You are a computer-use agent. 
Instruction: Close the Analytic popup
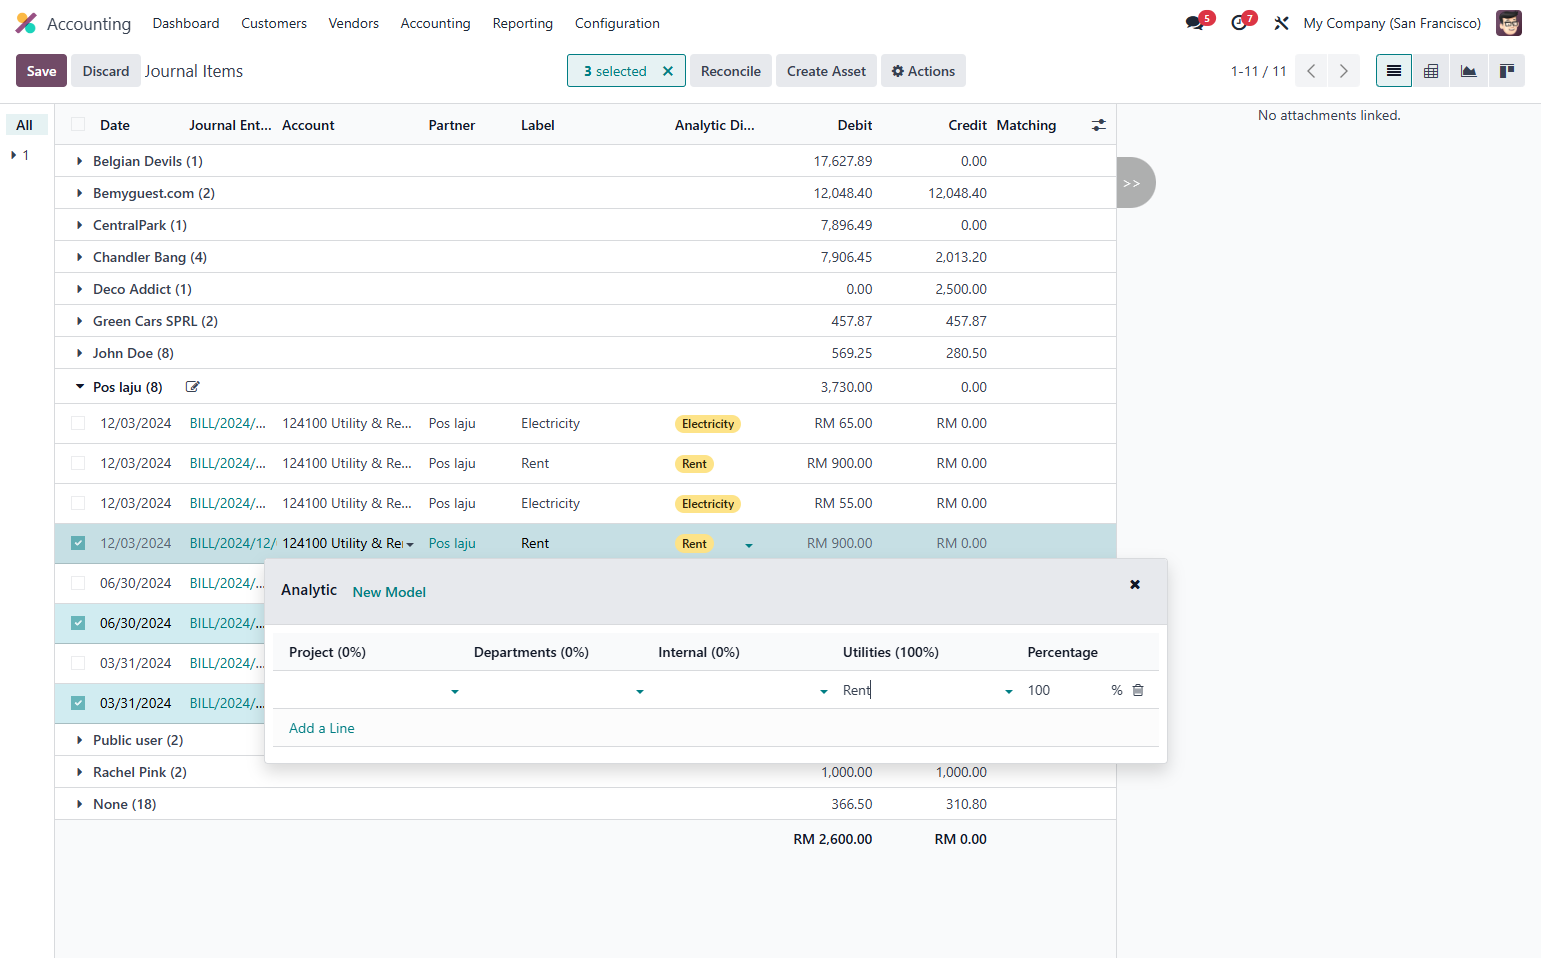click(x=1135, y=585)
